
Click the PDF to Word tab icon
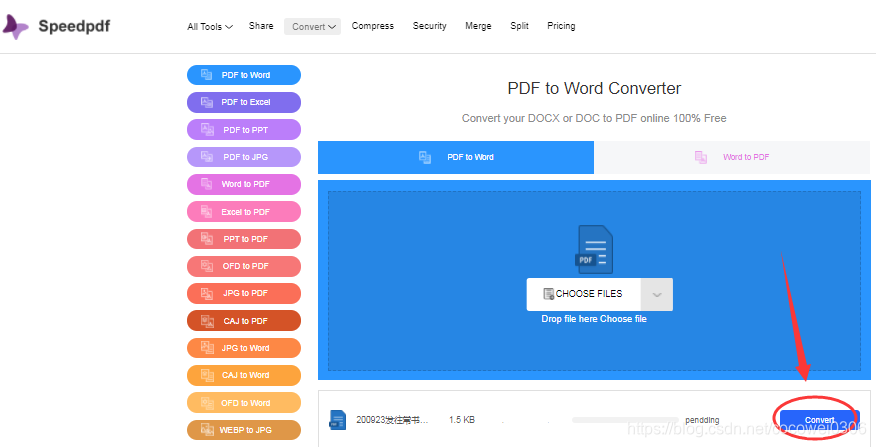(x=425, y=157)
